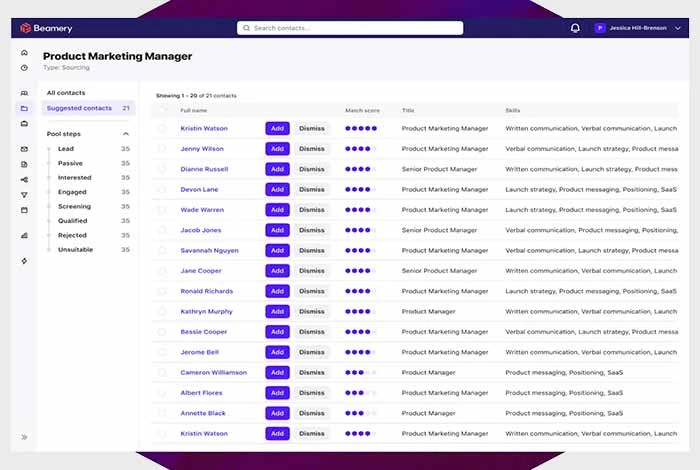Open the mail envelope icon in sidebar
Image resolution: width=700 pixels, height=470 pixels.
click(x=24, y=149)
